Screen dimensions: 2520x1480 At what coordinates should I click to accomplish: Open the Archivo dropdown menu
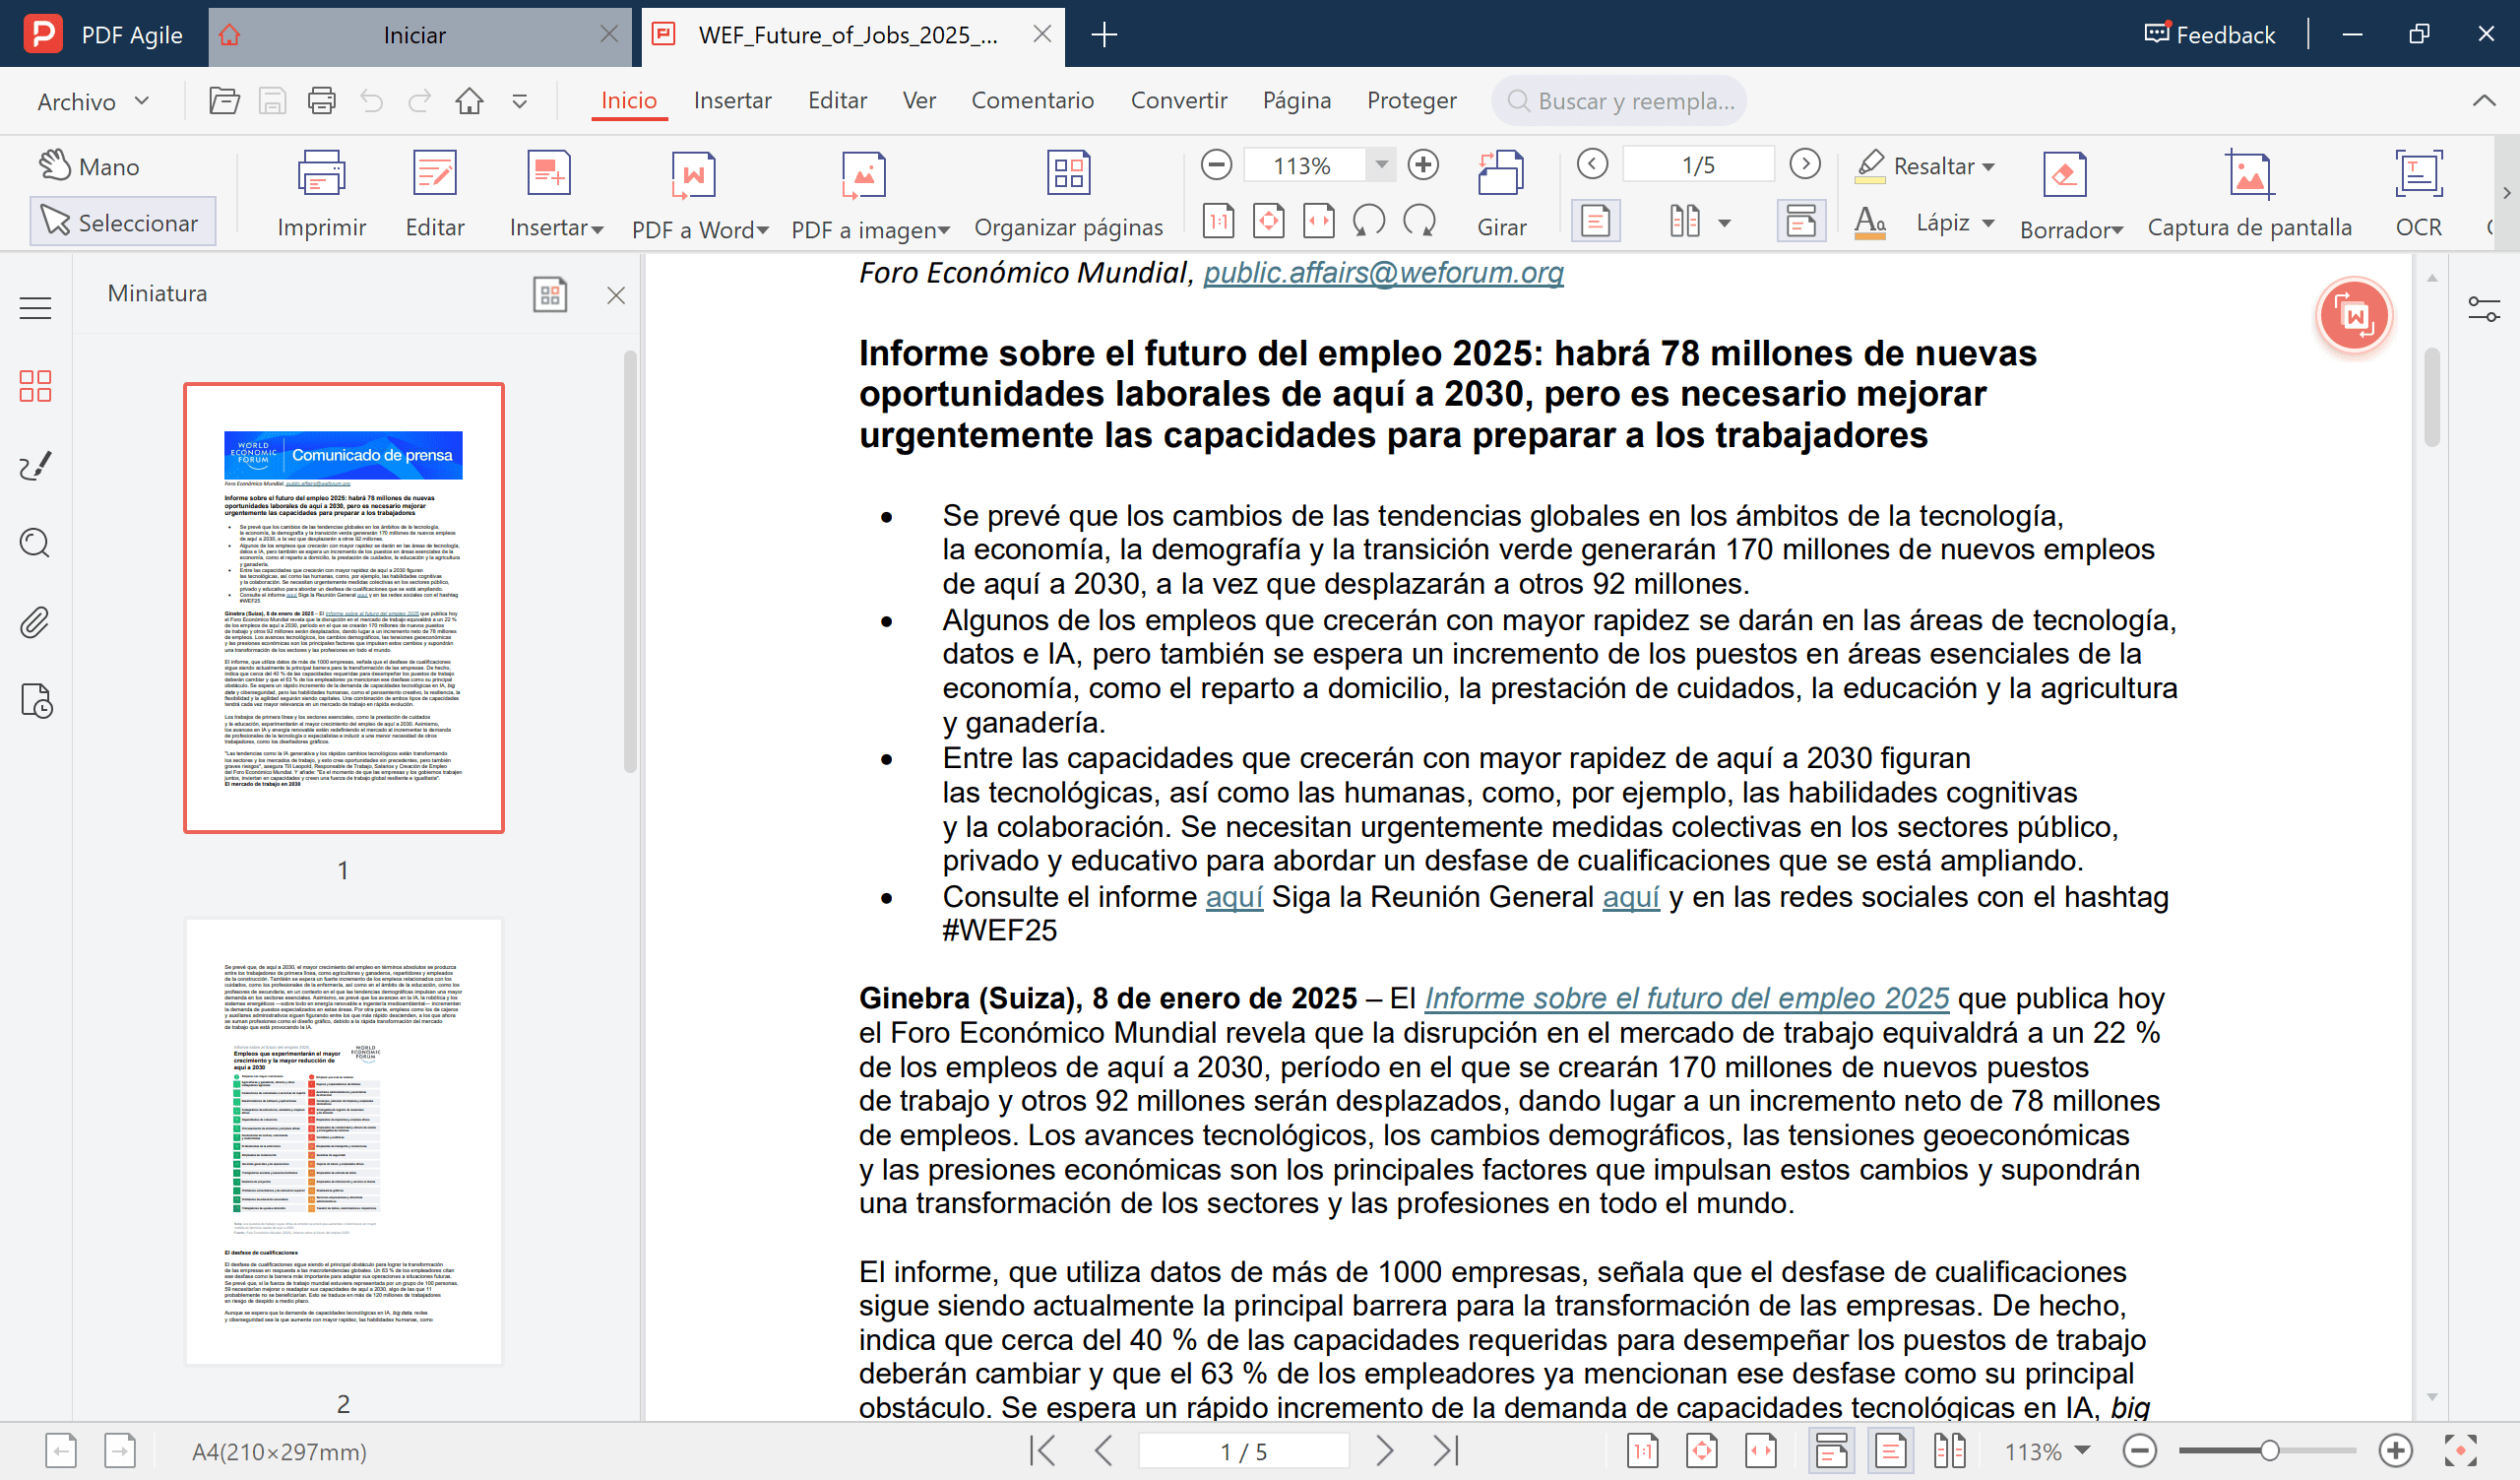[93, 101]
